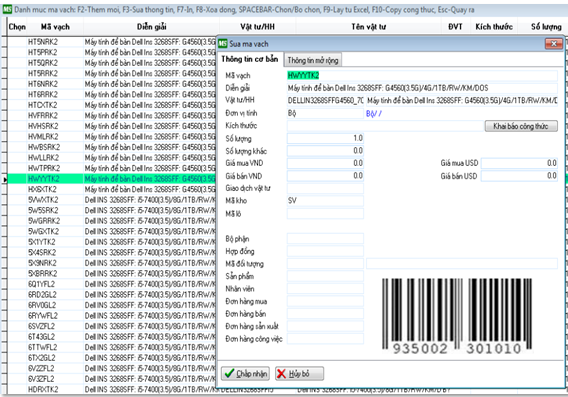This screenshot has height=397, width=568.
Task: Click the Diễn giải input field
Action: pos(422,88)
